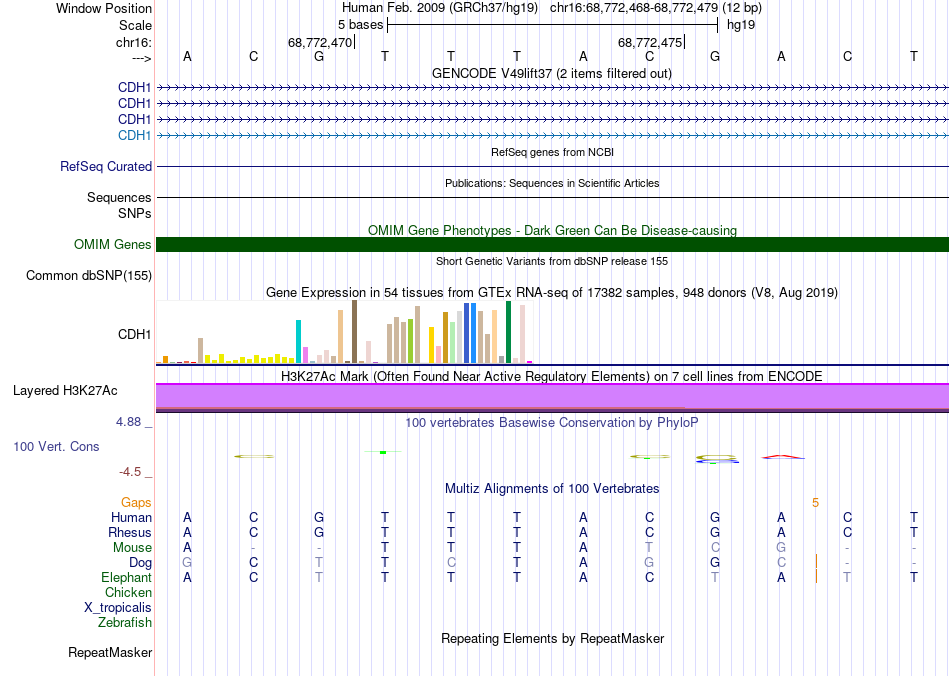
Task: Click the orange Gaps label
Action: [136, 502]
